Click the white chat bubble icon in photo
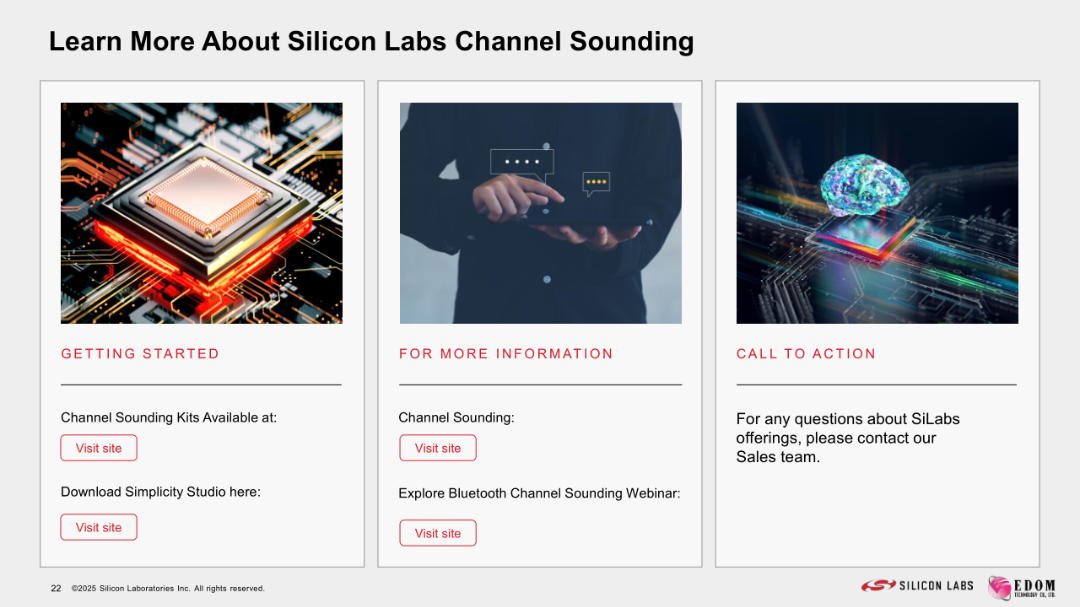 coord(521,163)
